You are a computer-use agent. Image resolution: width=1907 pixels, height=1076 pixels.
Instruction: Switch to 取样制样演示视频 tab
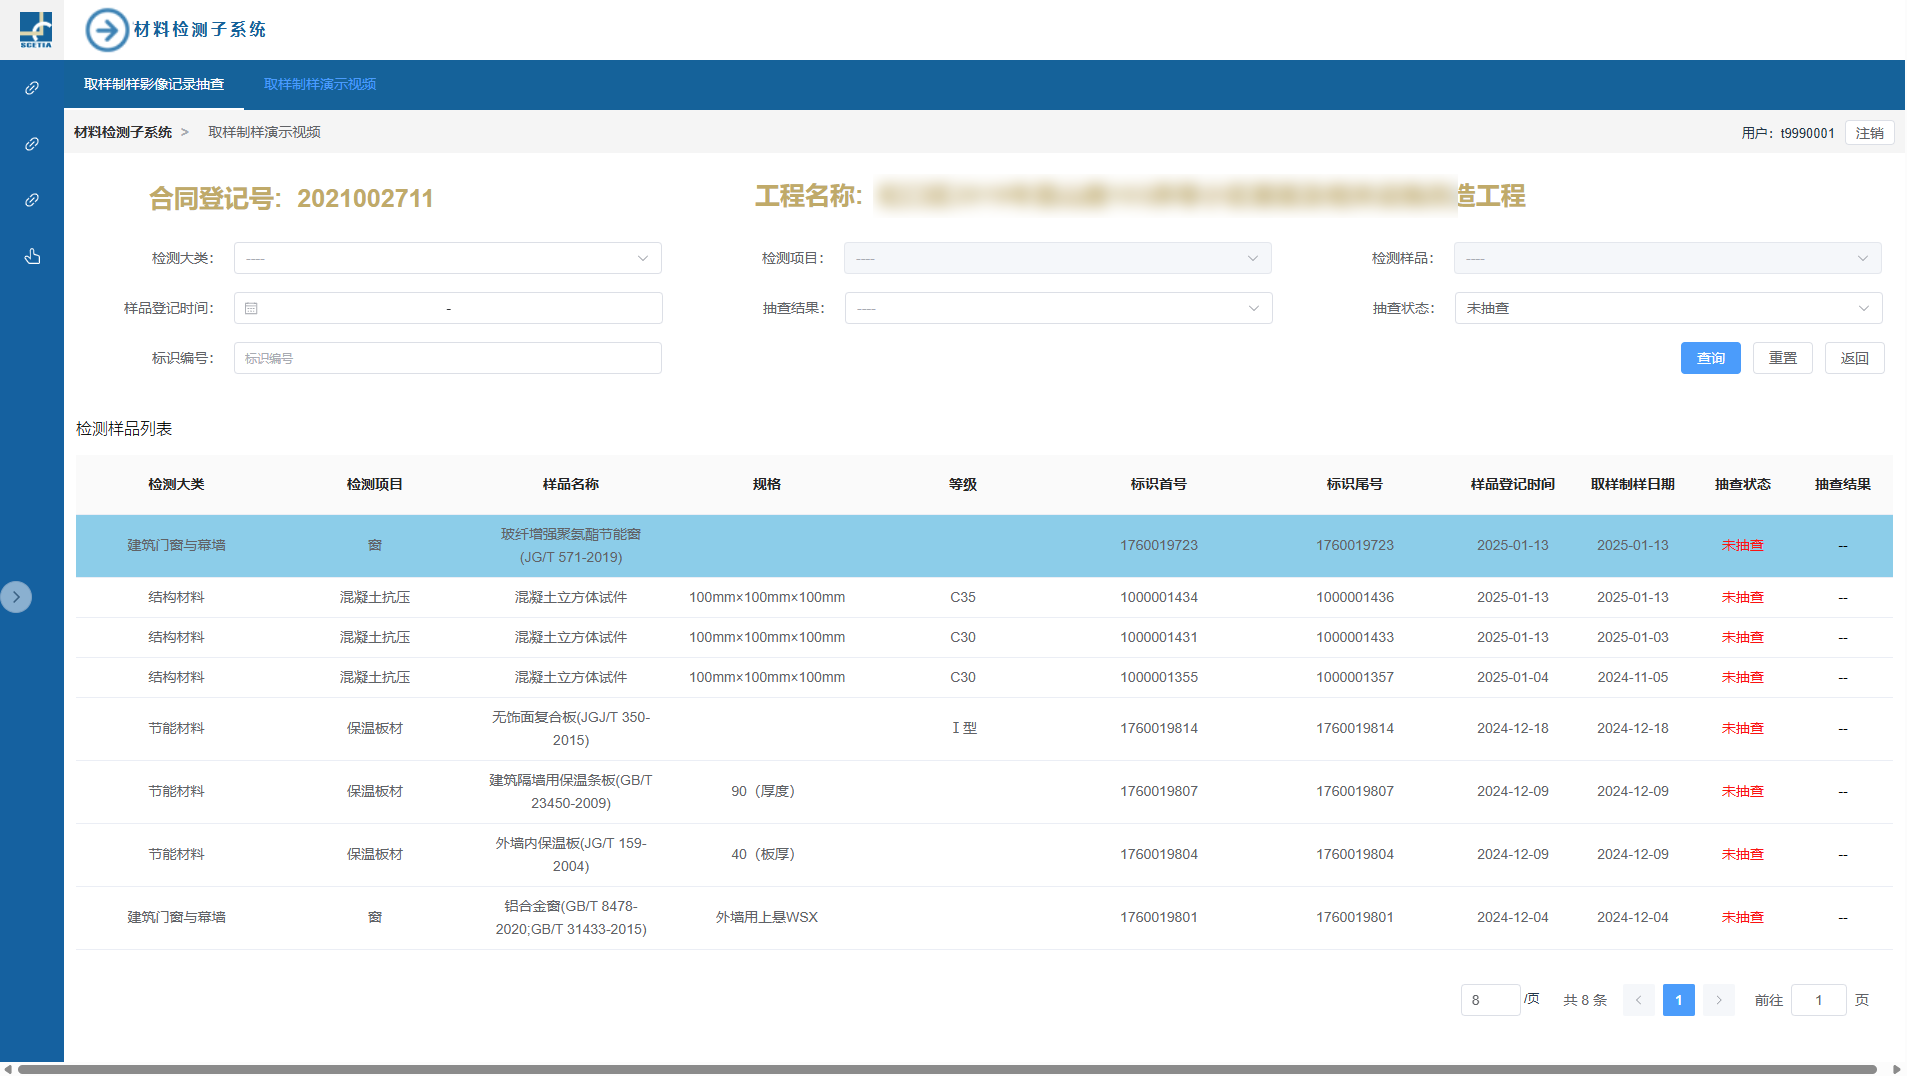point(320,84)
